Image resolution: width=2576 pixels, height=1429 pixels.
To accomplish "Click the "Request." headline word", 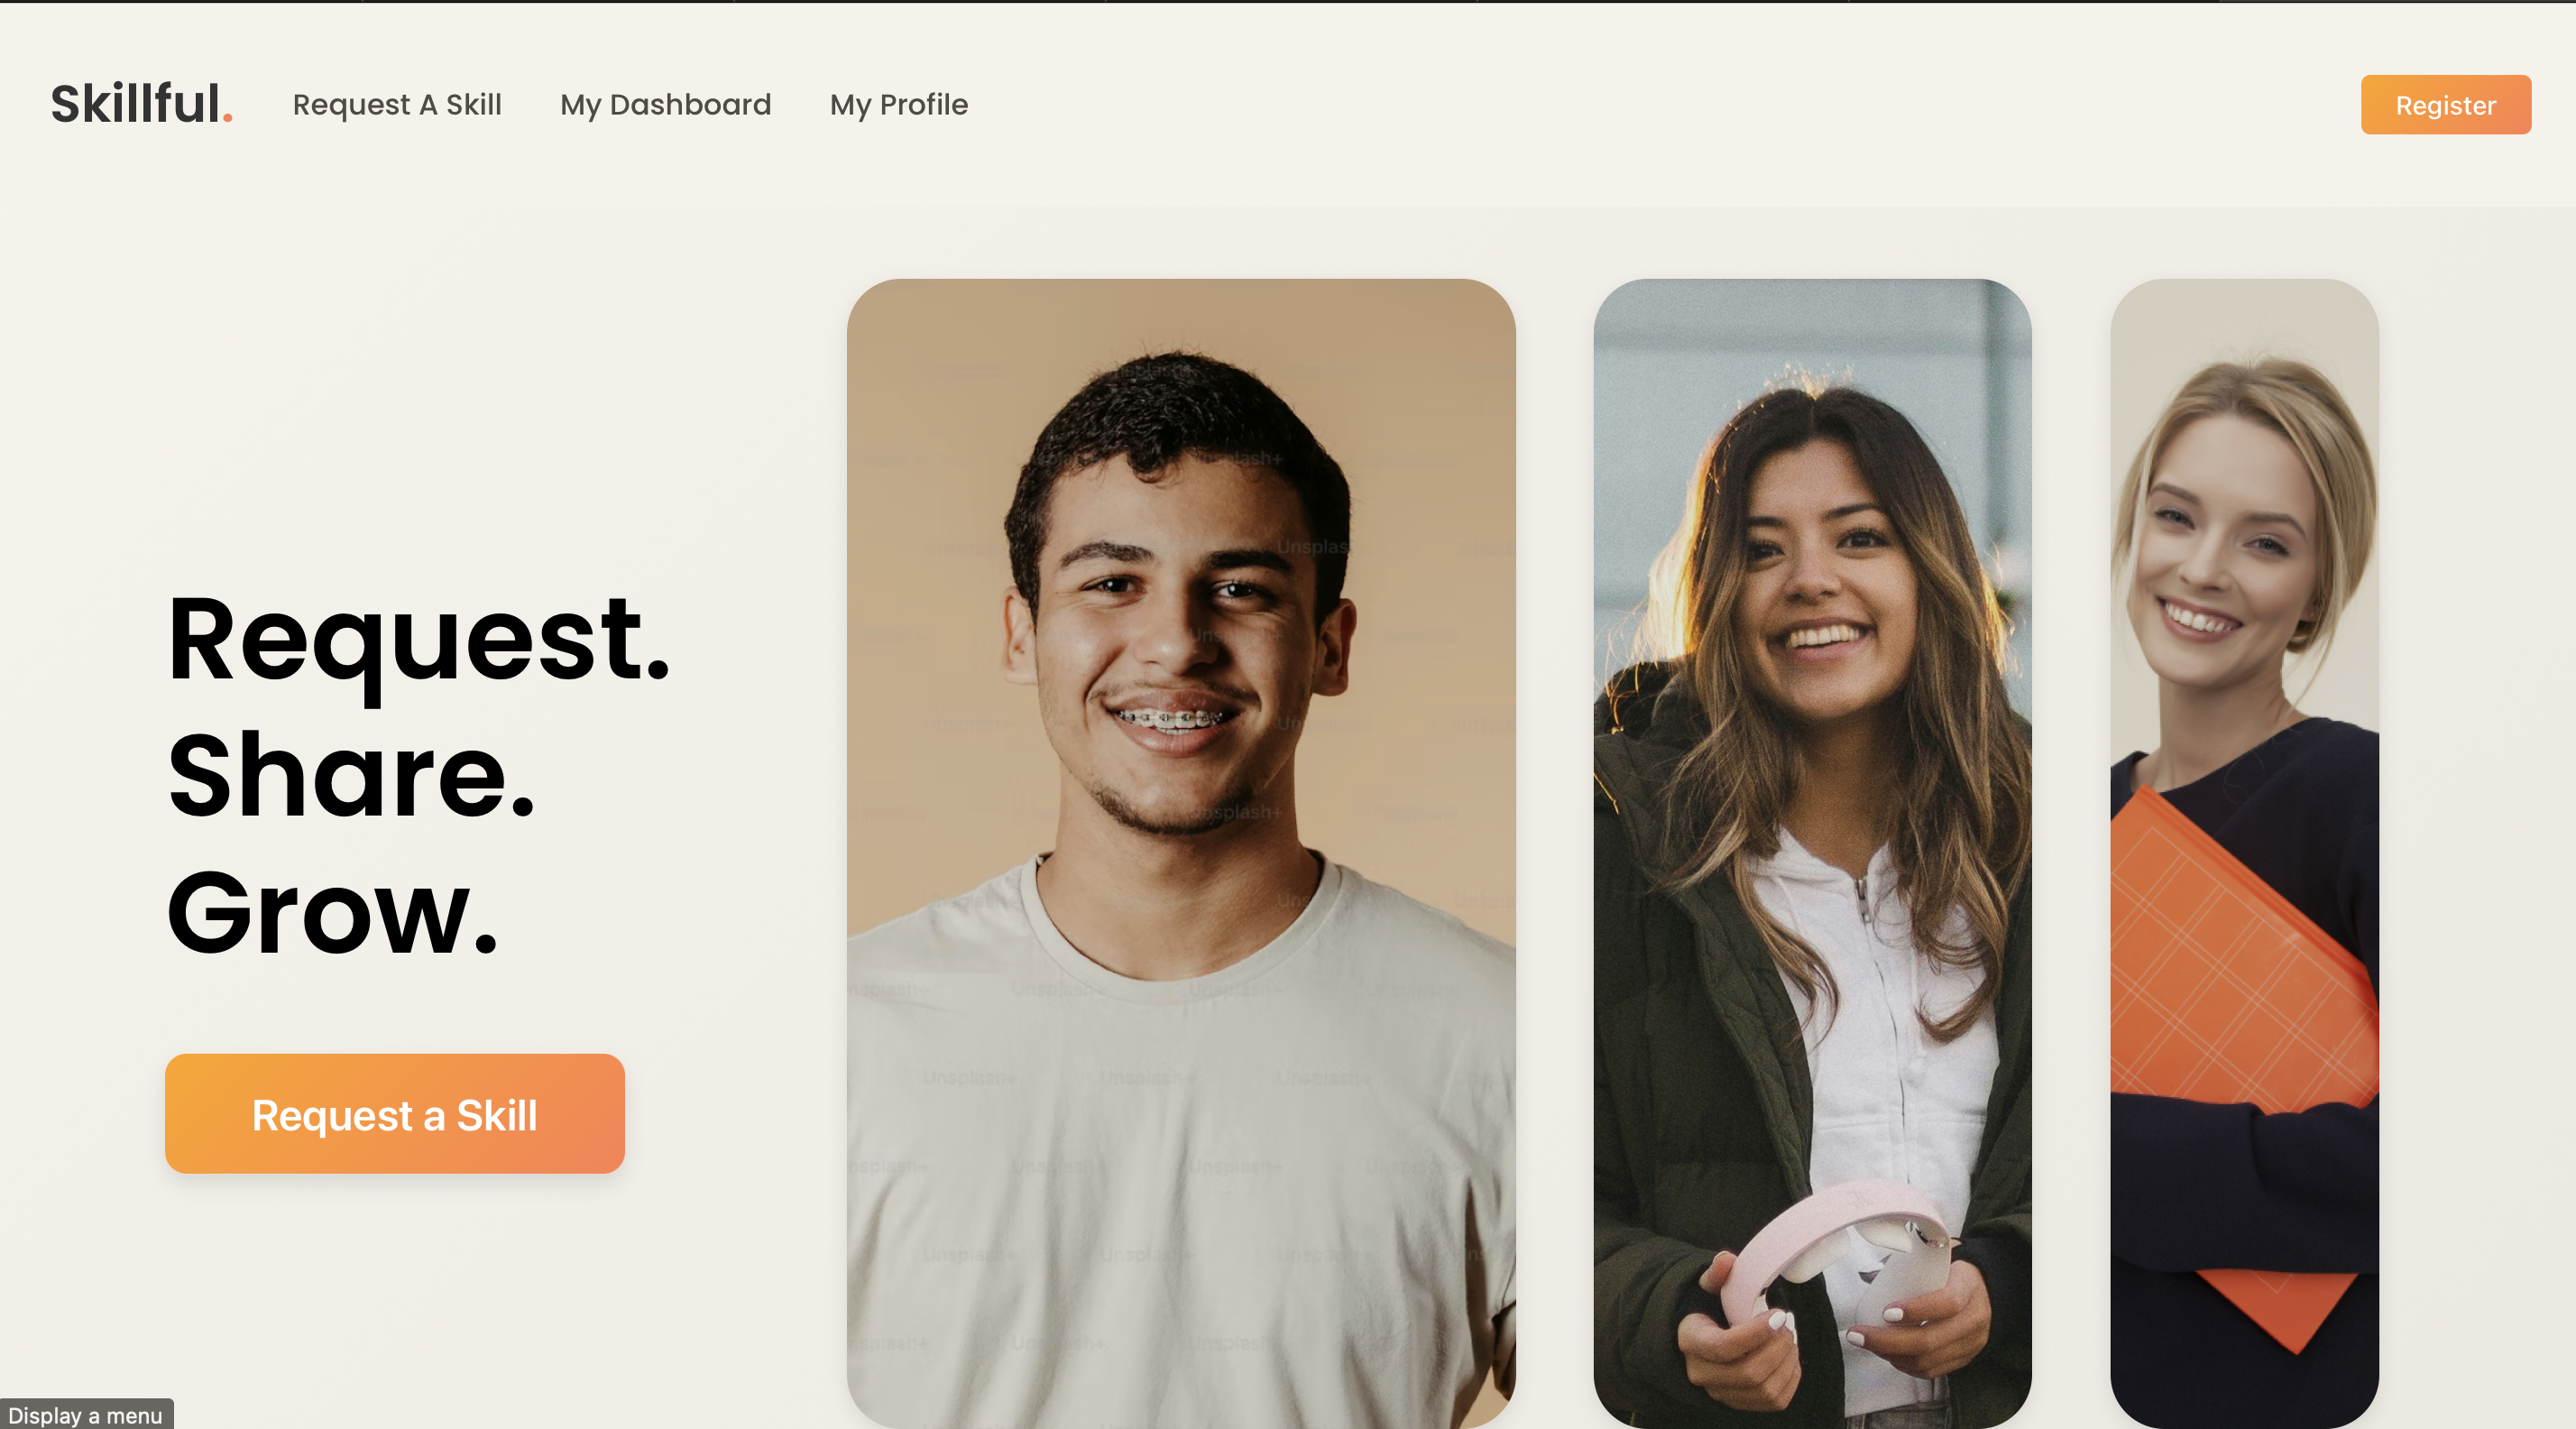I will click(x=417, y=639).
